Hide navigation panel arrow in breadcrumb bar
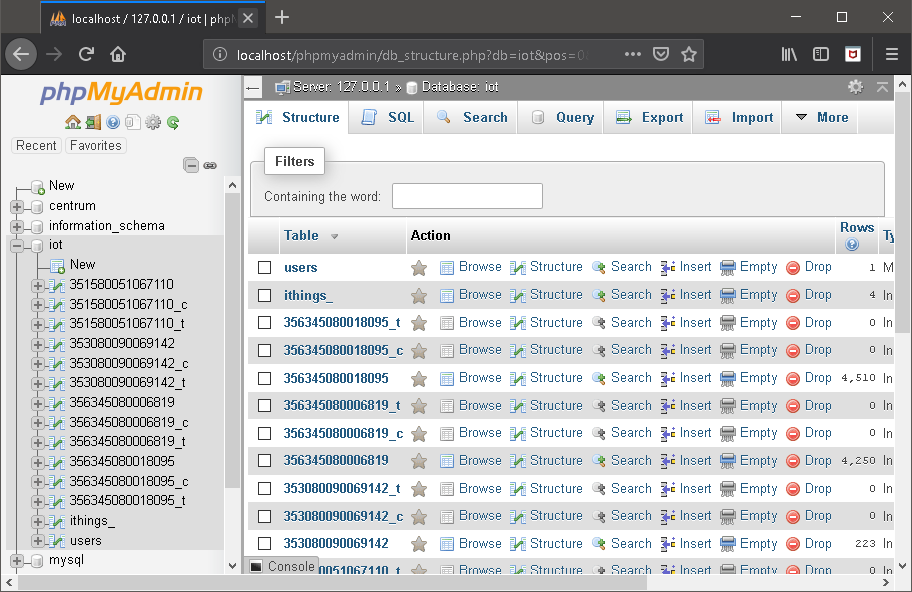This screenshot has height=592, width=912. coord(252,88)
